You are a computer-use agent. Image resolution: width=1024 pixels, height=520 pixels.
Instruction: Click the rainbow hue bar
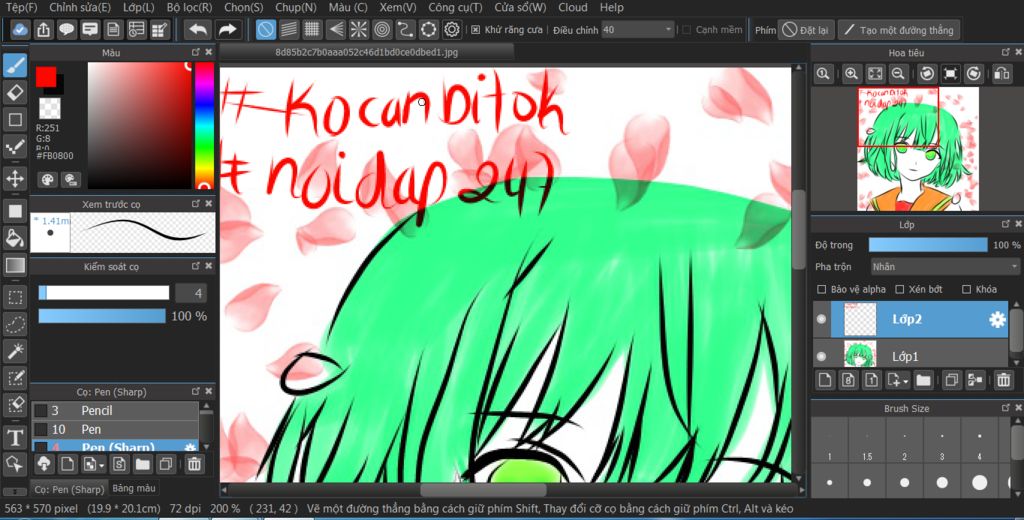tap(204, 125)
